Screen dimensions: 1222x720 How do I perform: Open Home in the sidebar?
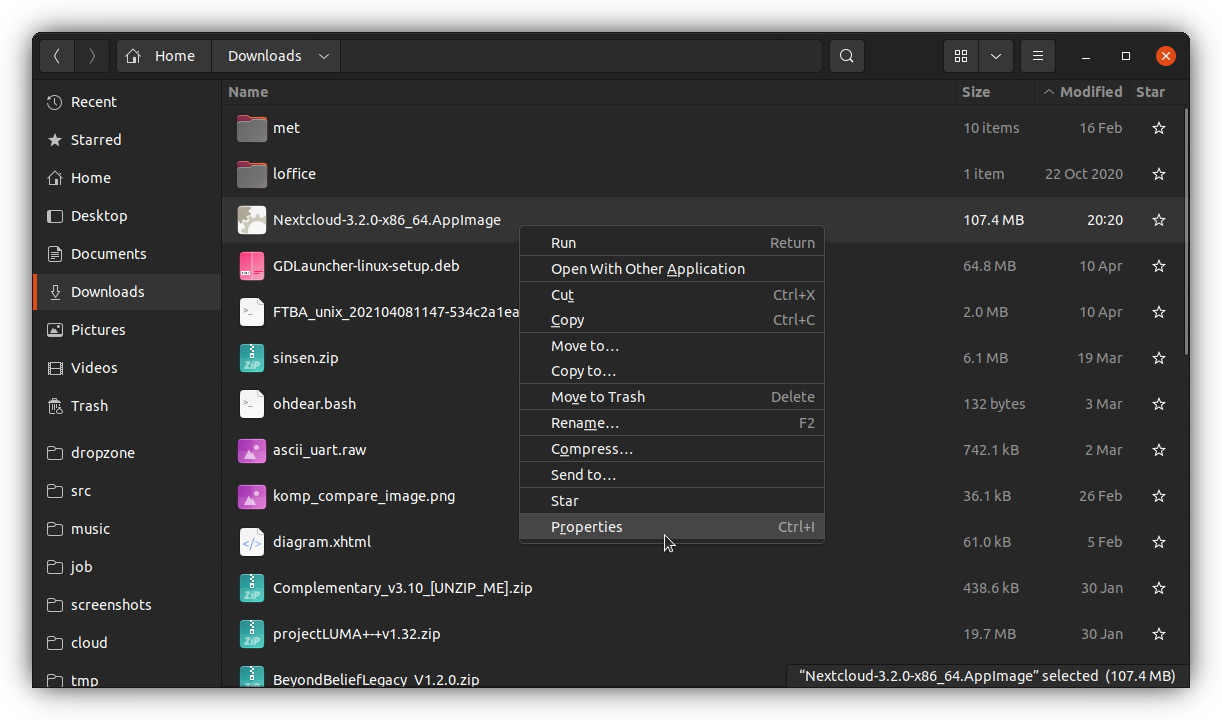click(x=127, y=178)
